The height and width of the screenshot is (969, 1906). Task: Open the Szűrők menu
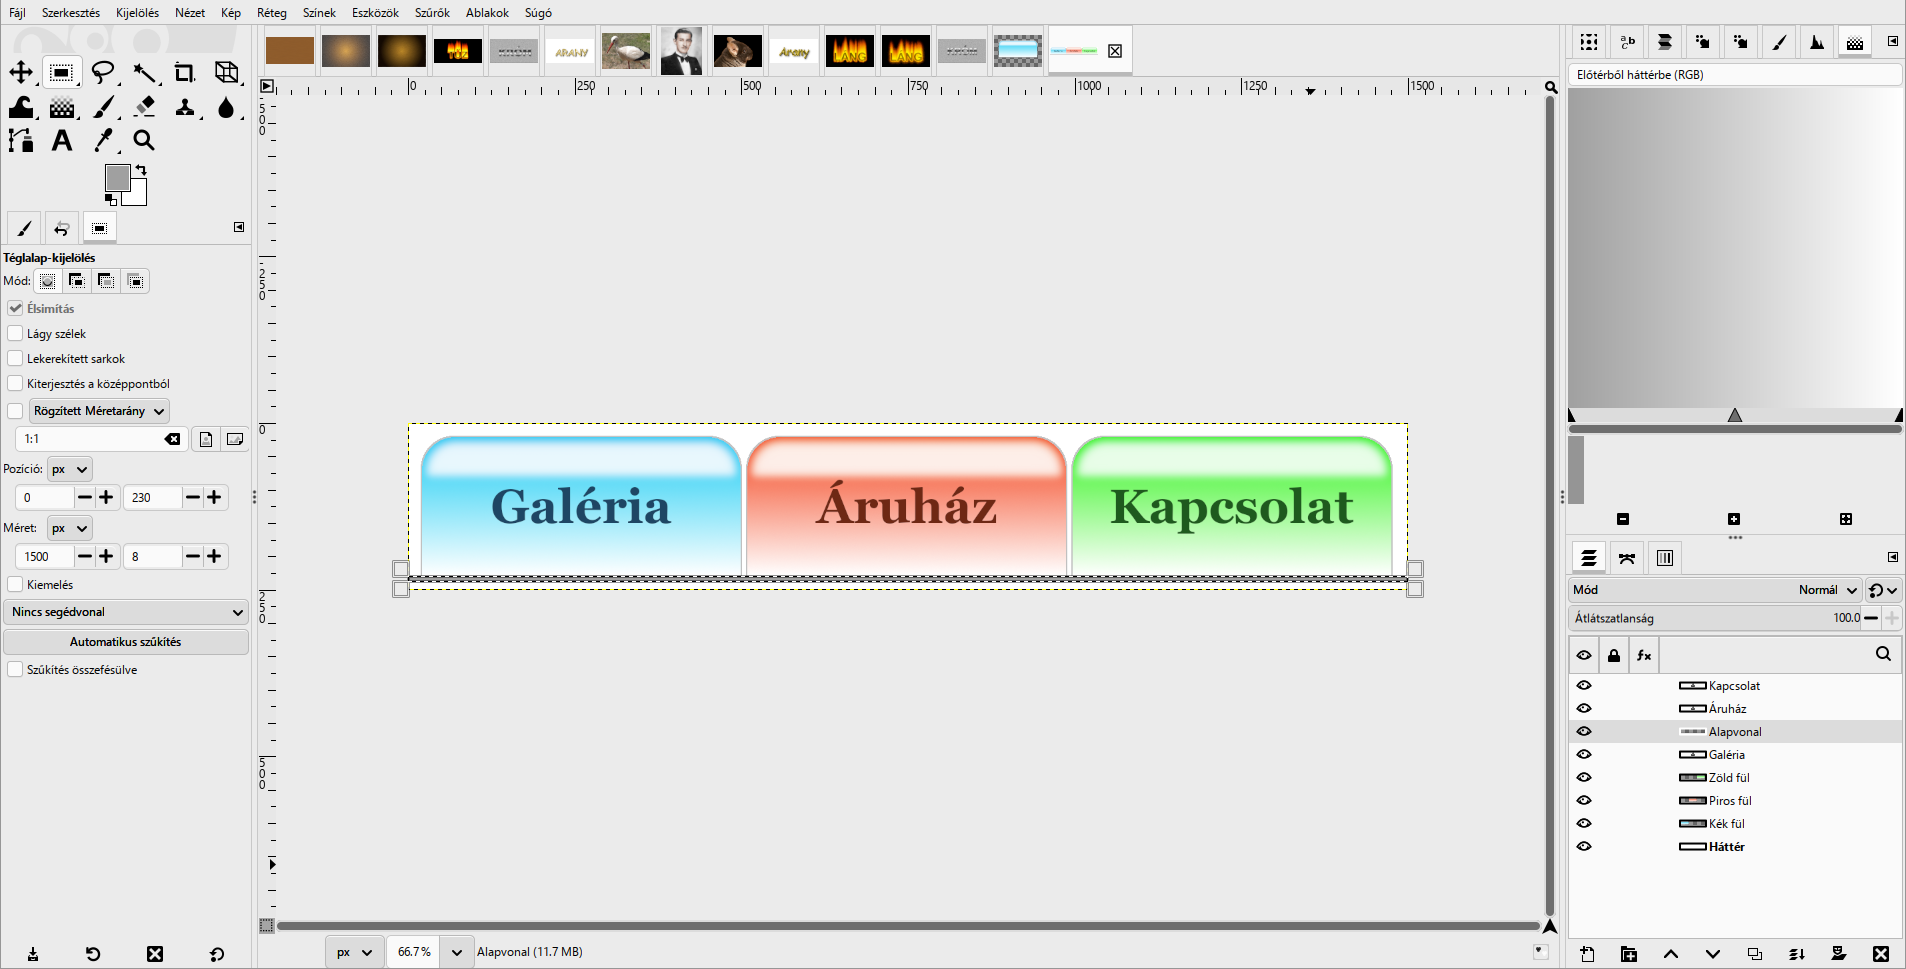point(432,13)
